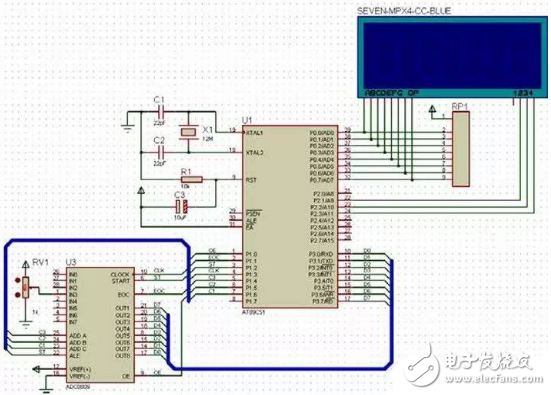
Task: Click the 12M value under X1
Action: 208,139
